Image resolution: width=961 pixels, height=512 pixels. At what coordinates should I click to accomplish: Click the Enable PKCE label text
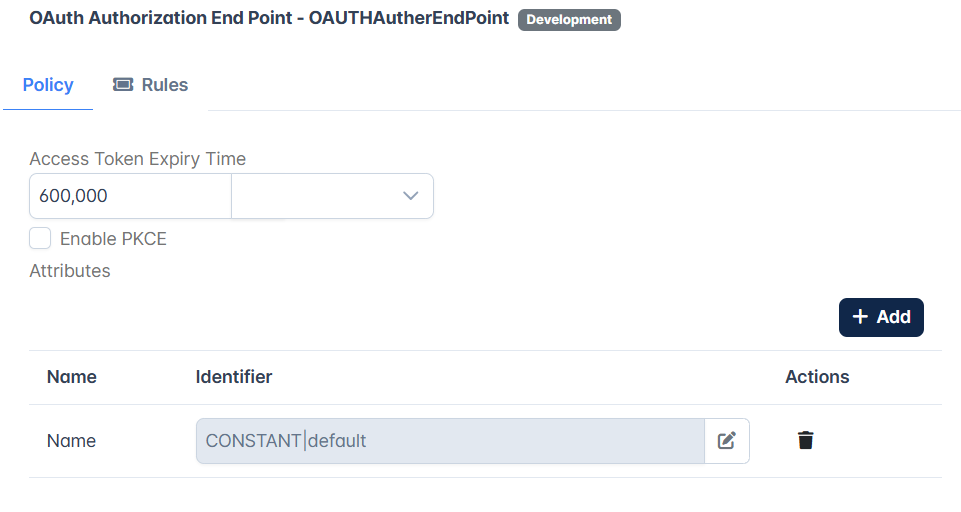click(x=113, y=239)
